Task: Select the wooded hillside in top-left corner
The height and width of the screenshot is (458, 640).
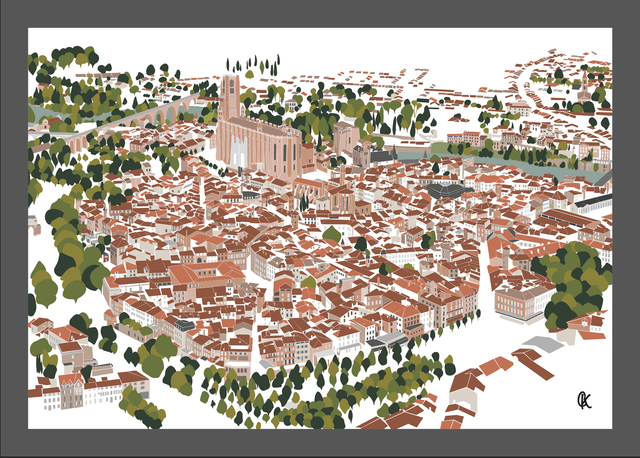Action: 70,75
